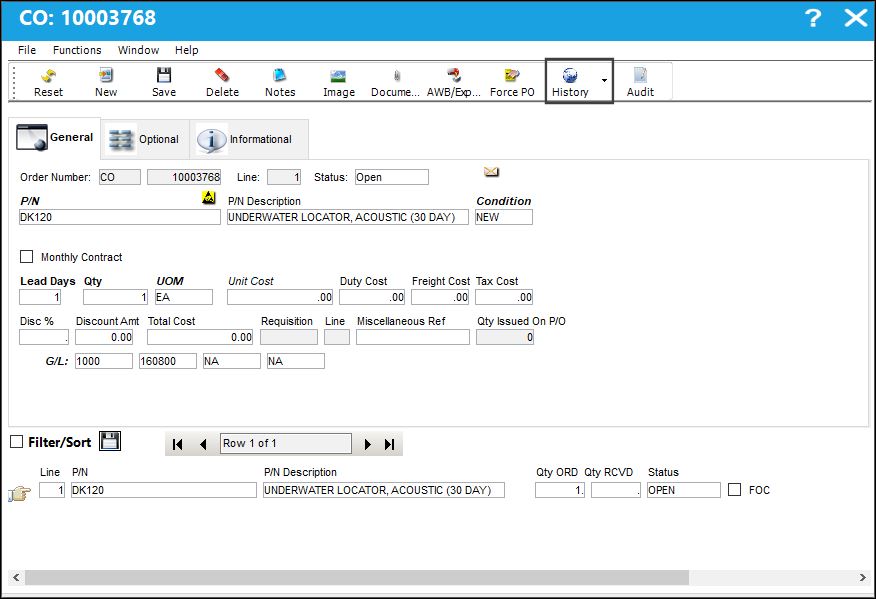Click the grid Qty RCVD cell
This screenshot has width=876, height=599.
616,490
